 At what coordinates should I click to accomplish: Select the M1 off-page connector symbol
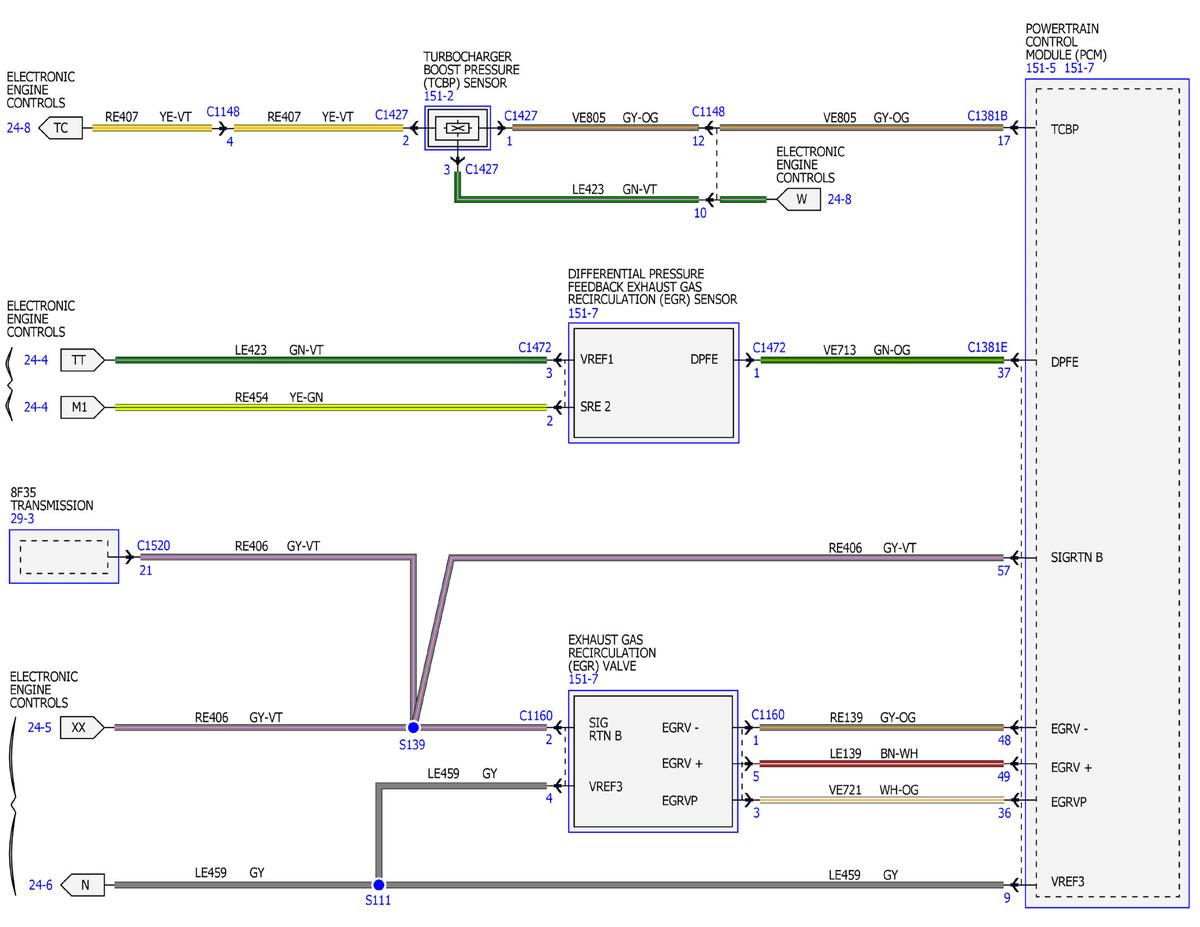click(82, 407)
